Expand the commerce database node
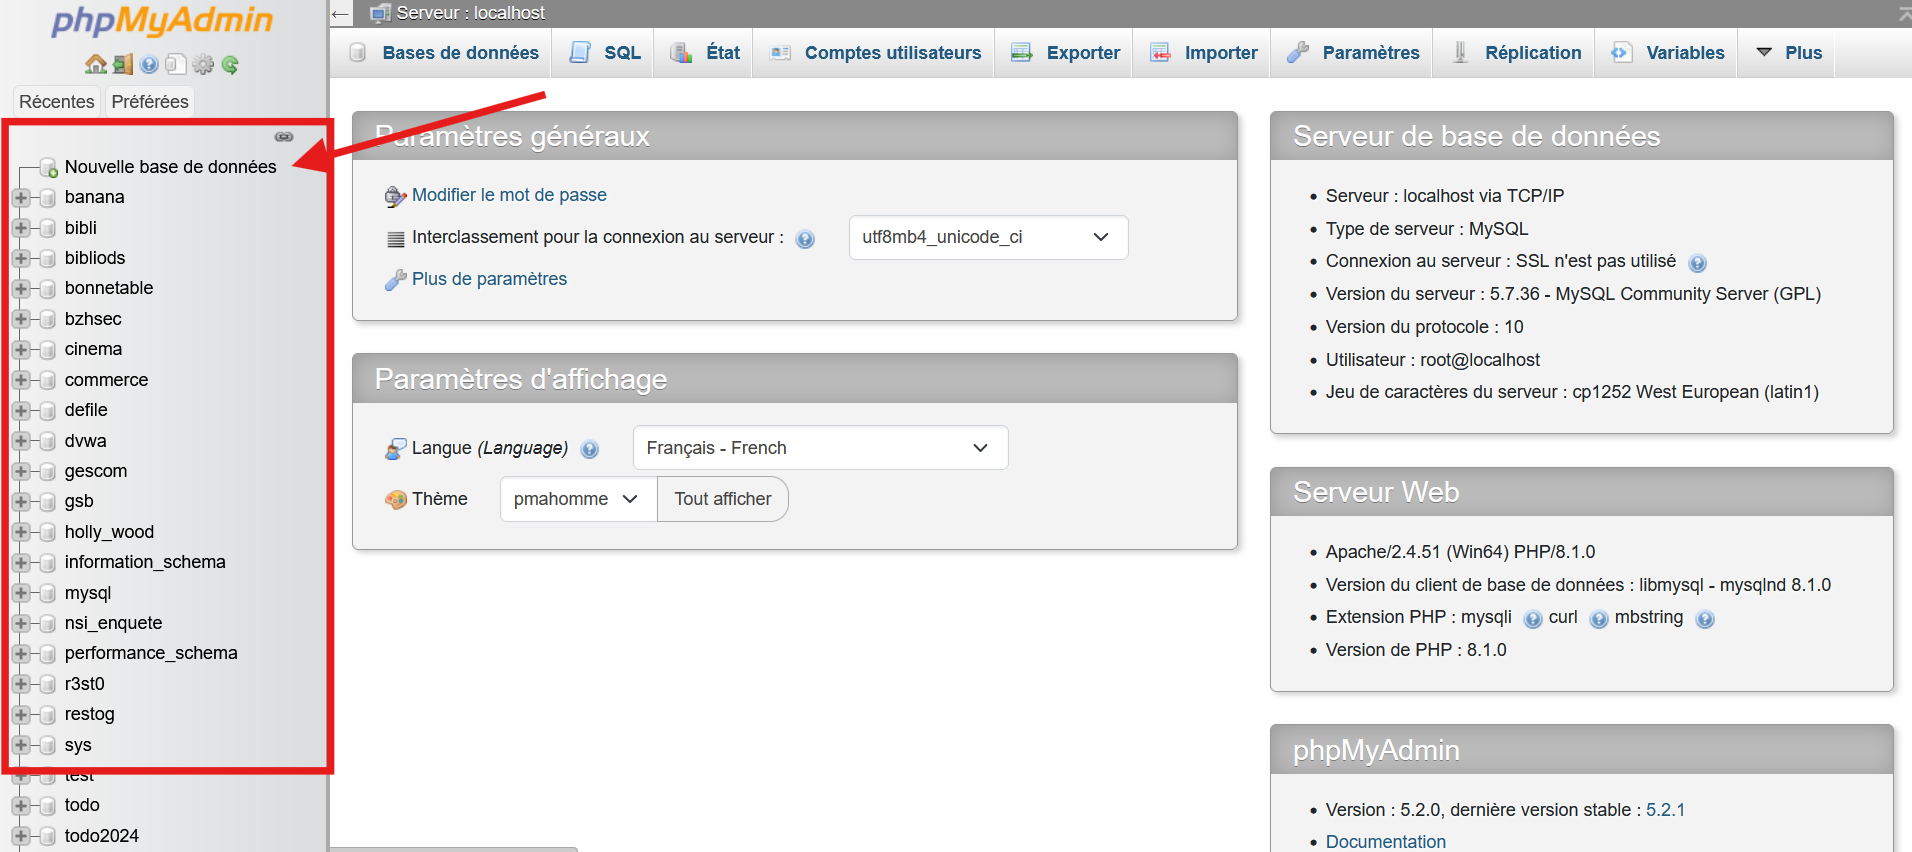Image resolution: width=1912 pixels, height=852 pixels. pos(21,380)
